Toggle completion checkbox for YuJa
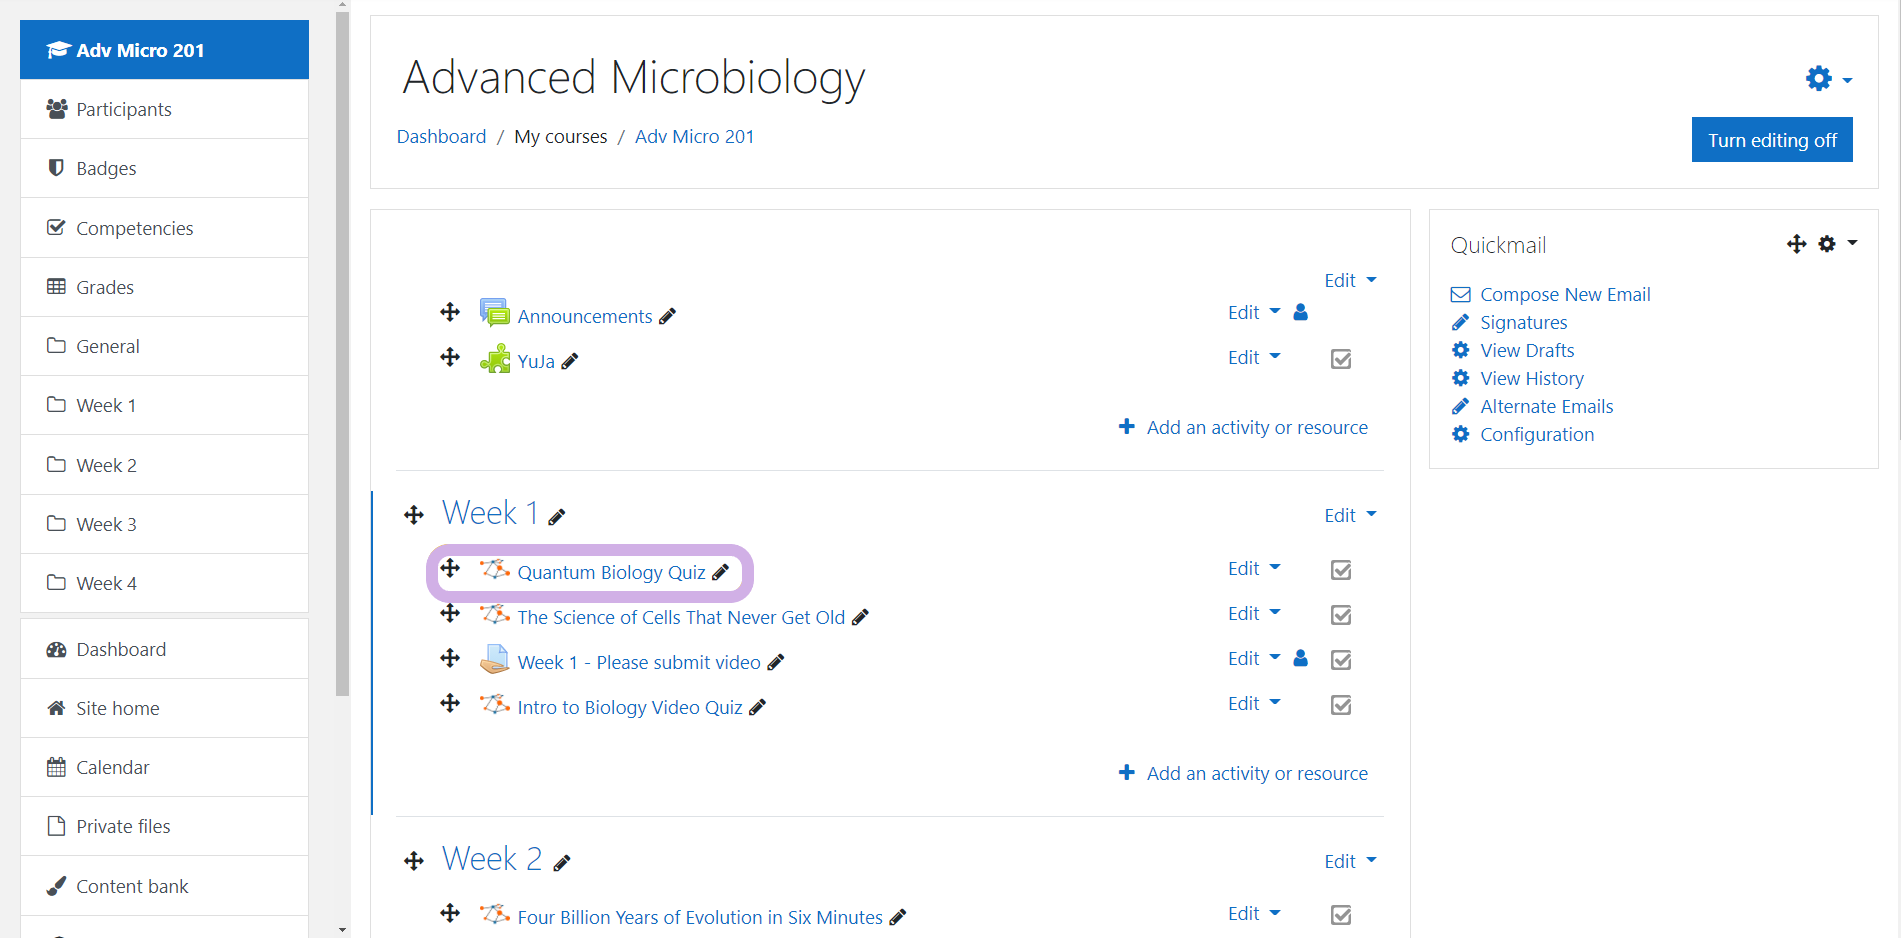1901x938 pixels. [1341, 359]
